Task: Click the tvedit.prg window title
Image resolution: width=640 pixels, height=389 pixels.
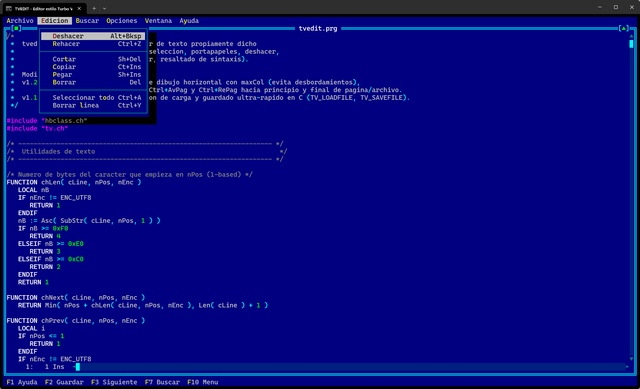Action: pyautogui.click(x=318, y=29)
